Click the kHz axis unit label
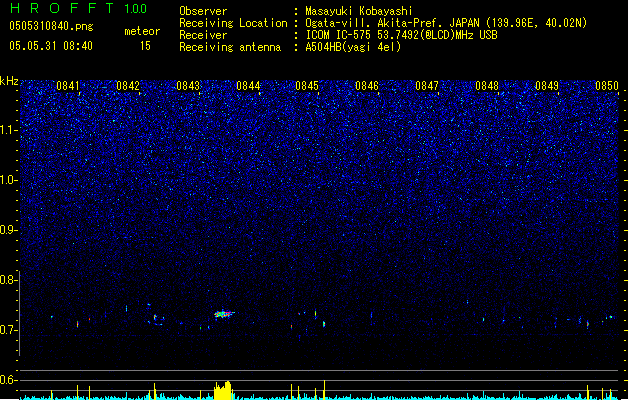Image resolution: width=629 pixels, height=400 pixels. 9,81
